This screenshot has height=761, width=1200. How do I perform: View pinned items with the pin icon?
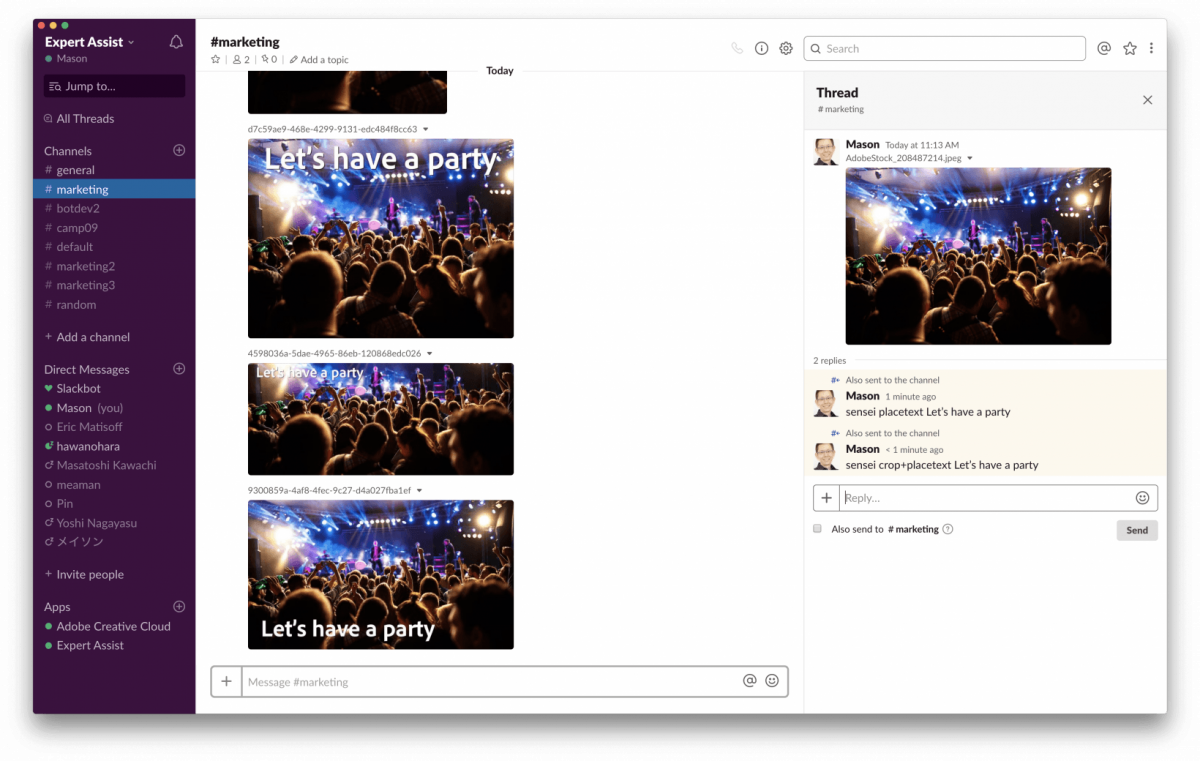pyautogui.click(x=265, y=59)
